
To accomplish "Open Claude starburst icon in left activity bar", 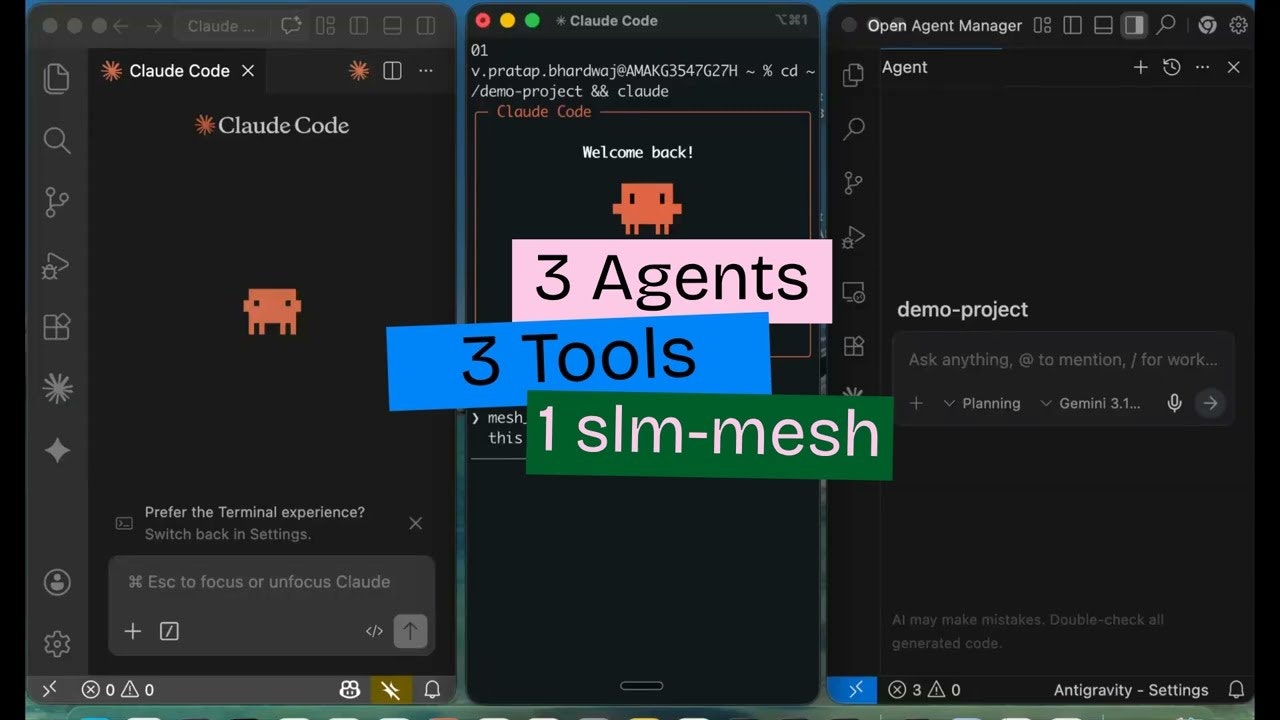I will tap(57, 388).
